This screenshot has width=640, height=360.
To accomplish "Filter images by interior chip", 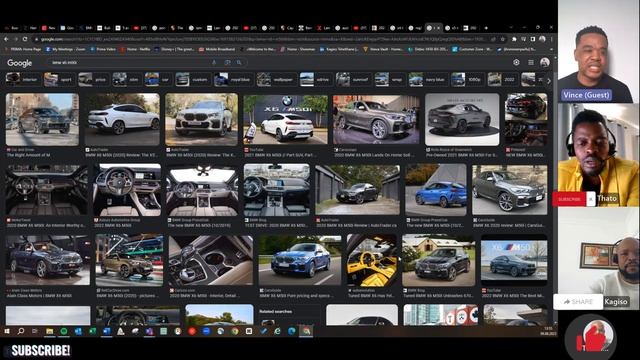I will [23, 79].
